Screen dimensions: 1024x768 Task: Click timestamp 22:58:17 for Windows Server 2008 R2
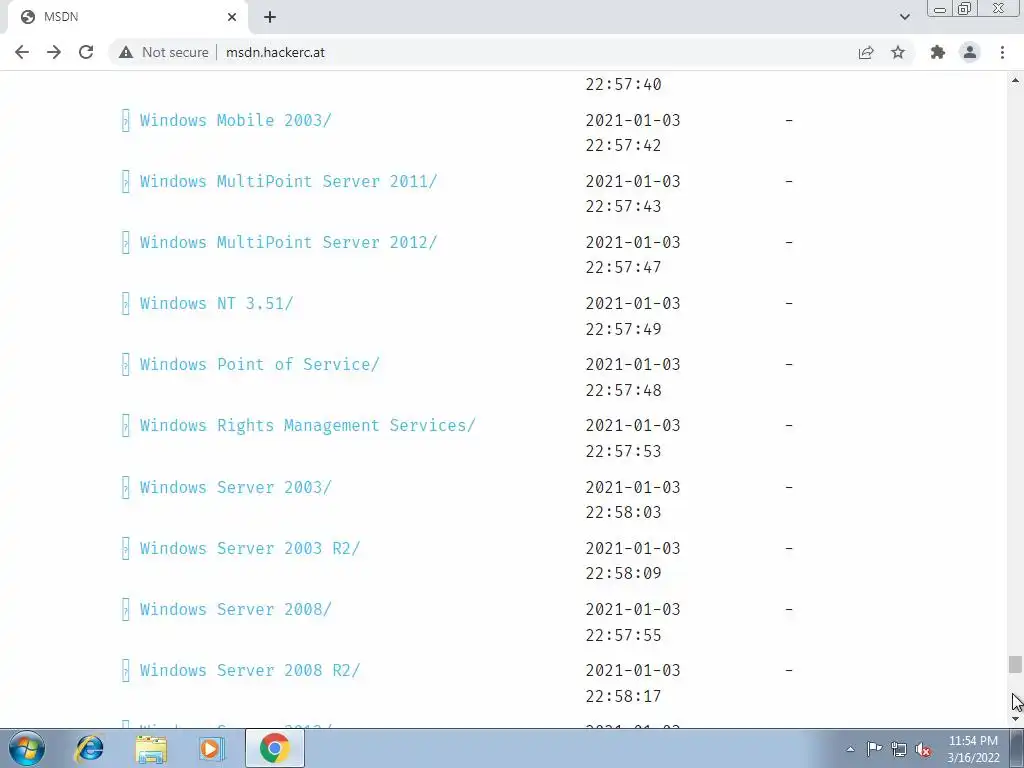coord(623,696)
